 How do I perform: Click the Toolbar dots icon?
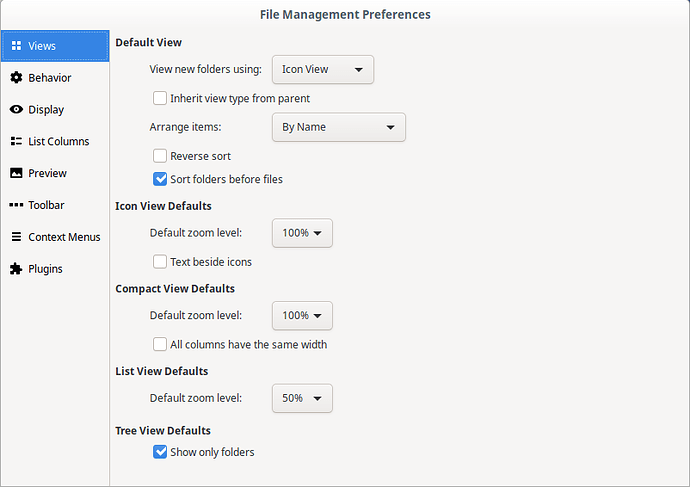16,205
